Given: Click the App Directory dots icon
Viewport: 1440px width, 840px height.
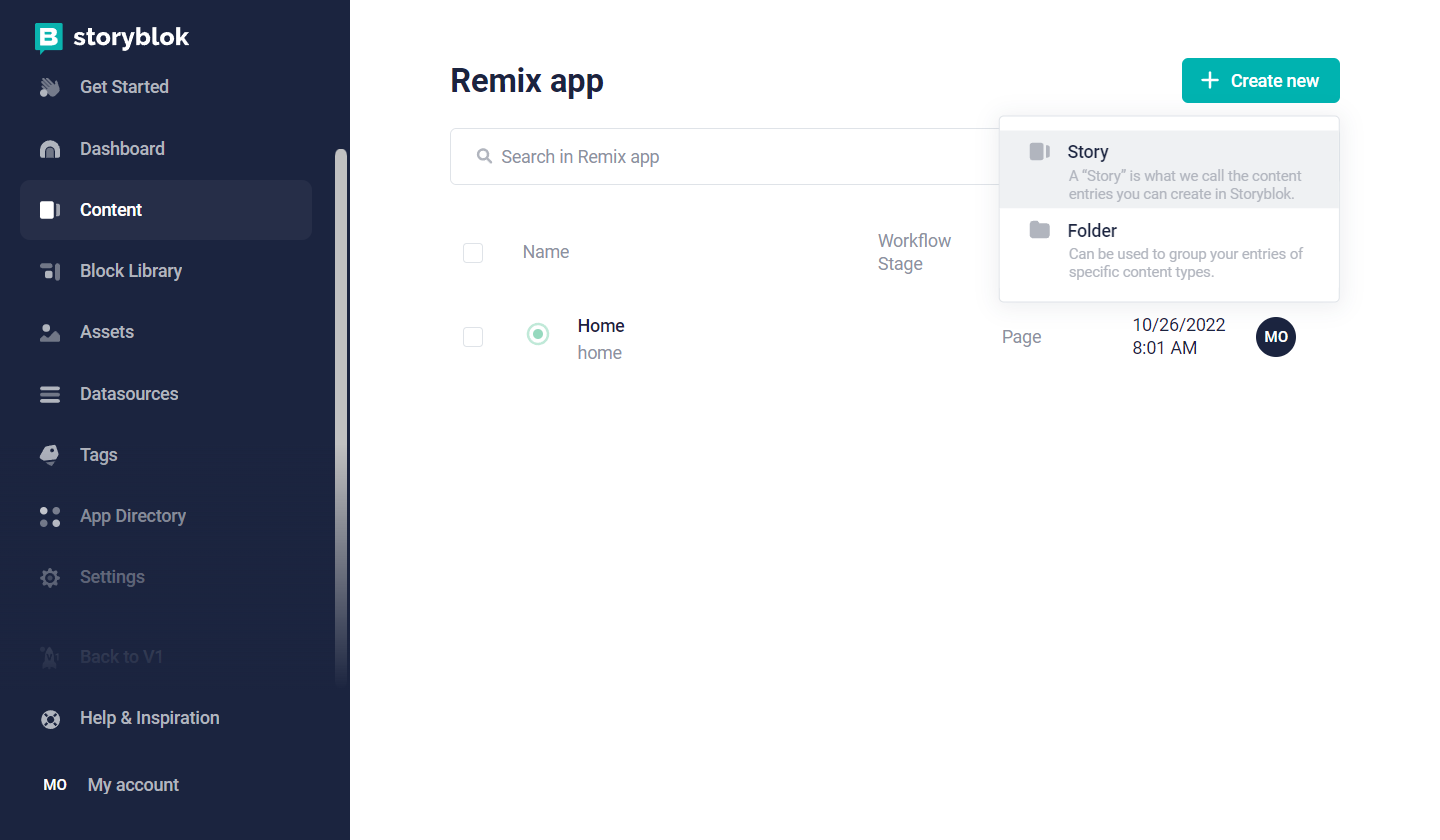Looking at the screenshot, I should 50,516.
